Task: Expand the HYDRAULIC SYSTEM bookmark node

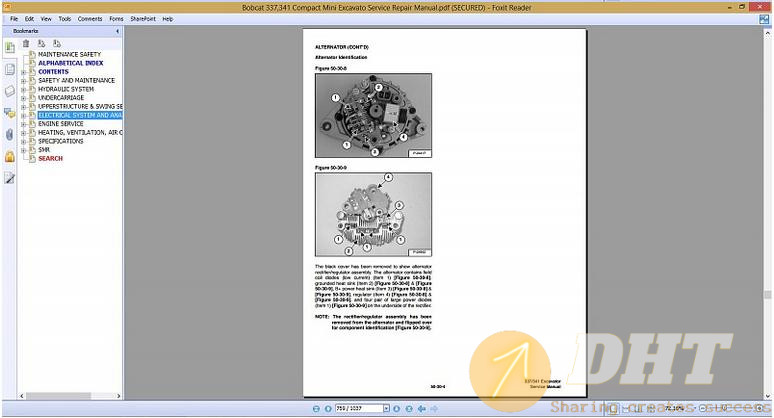Action: click(x=23, y=89)
